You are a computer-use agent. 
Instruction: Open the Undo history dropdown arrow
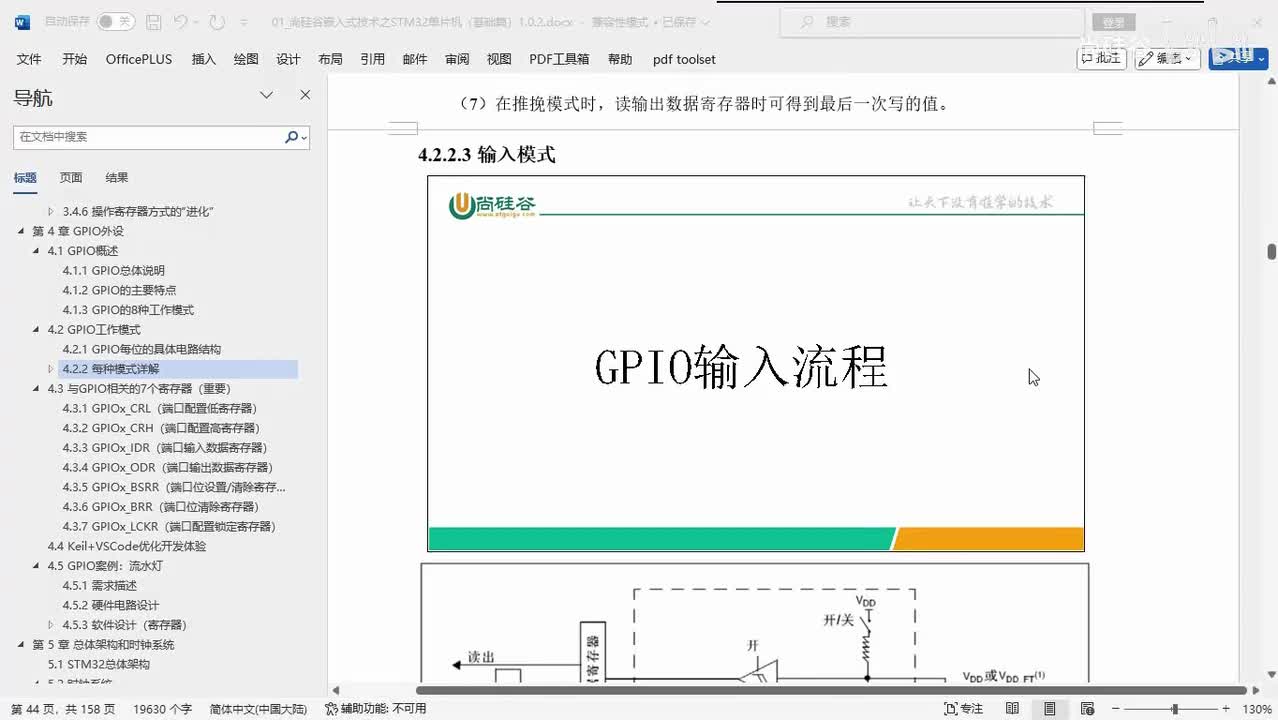(197, 22)
